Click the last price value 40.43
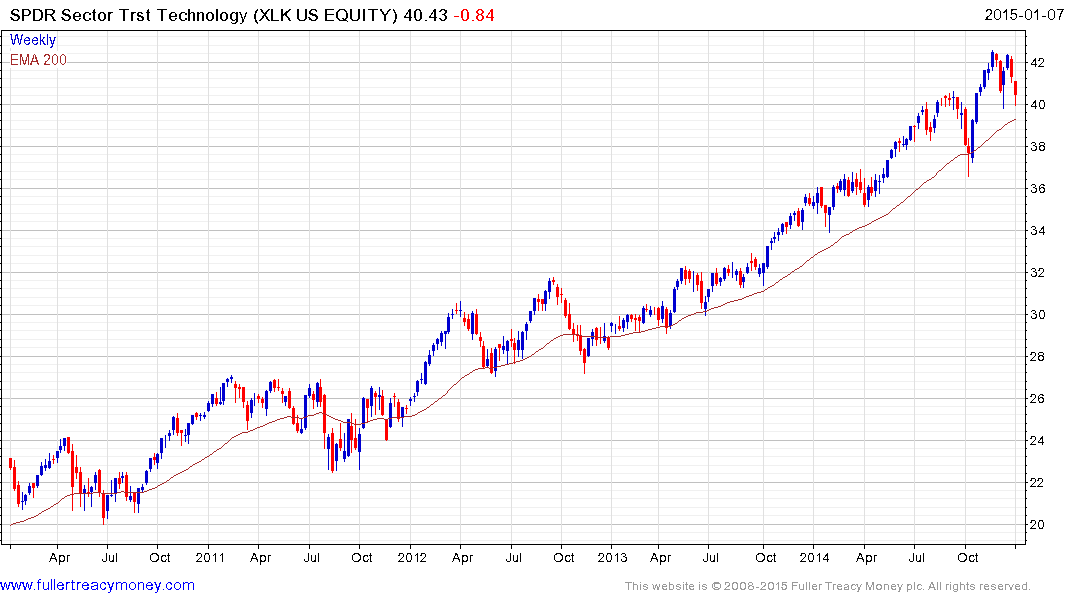Viewport: 1075px width, 600px height. tap(425, 15)
